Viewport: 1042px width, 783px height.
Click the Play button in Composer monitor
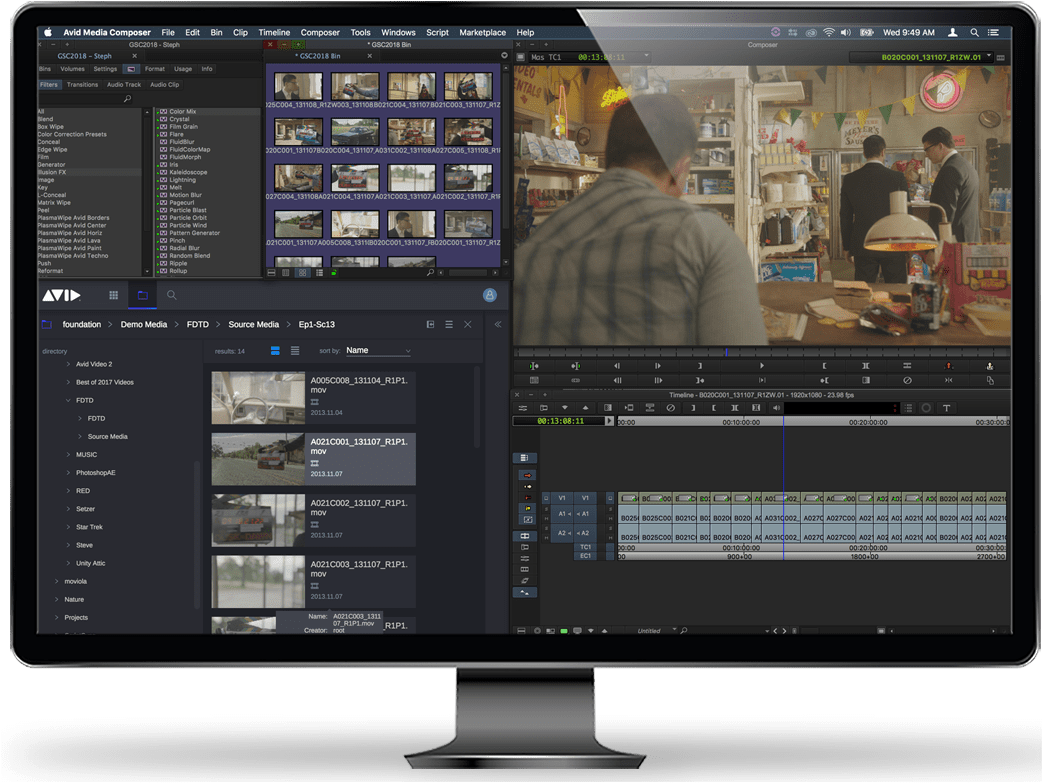click(x=762, y=366)
